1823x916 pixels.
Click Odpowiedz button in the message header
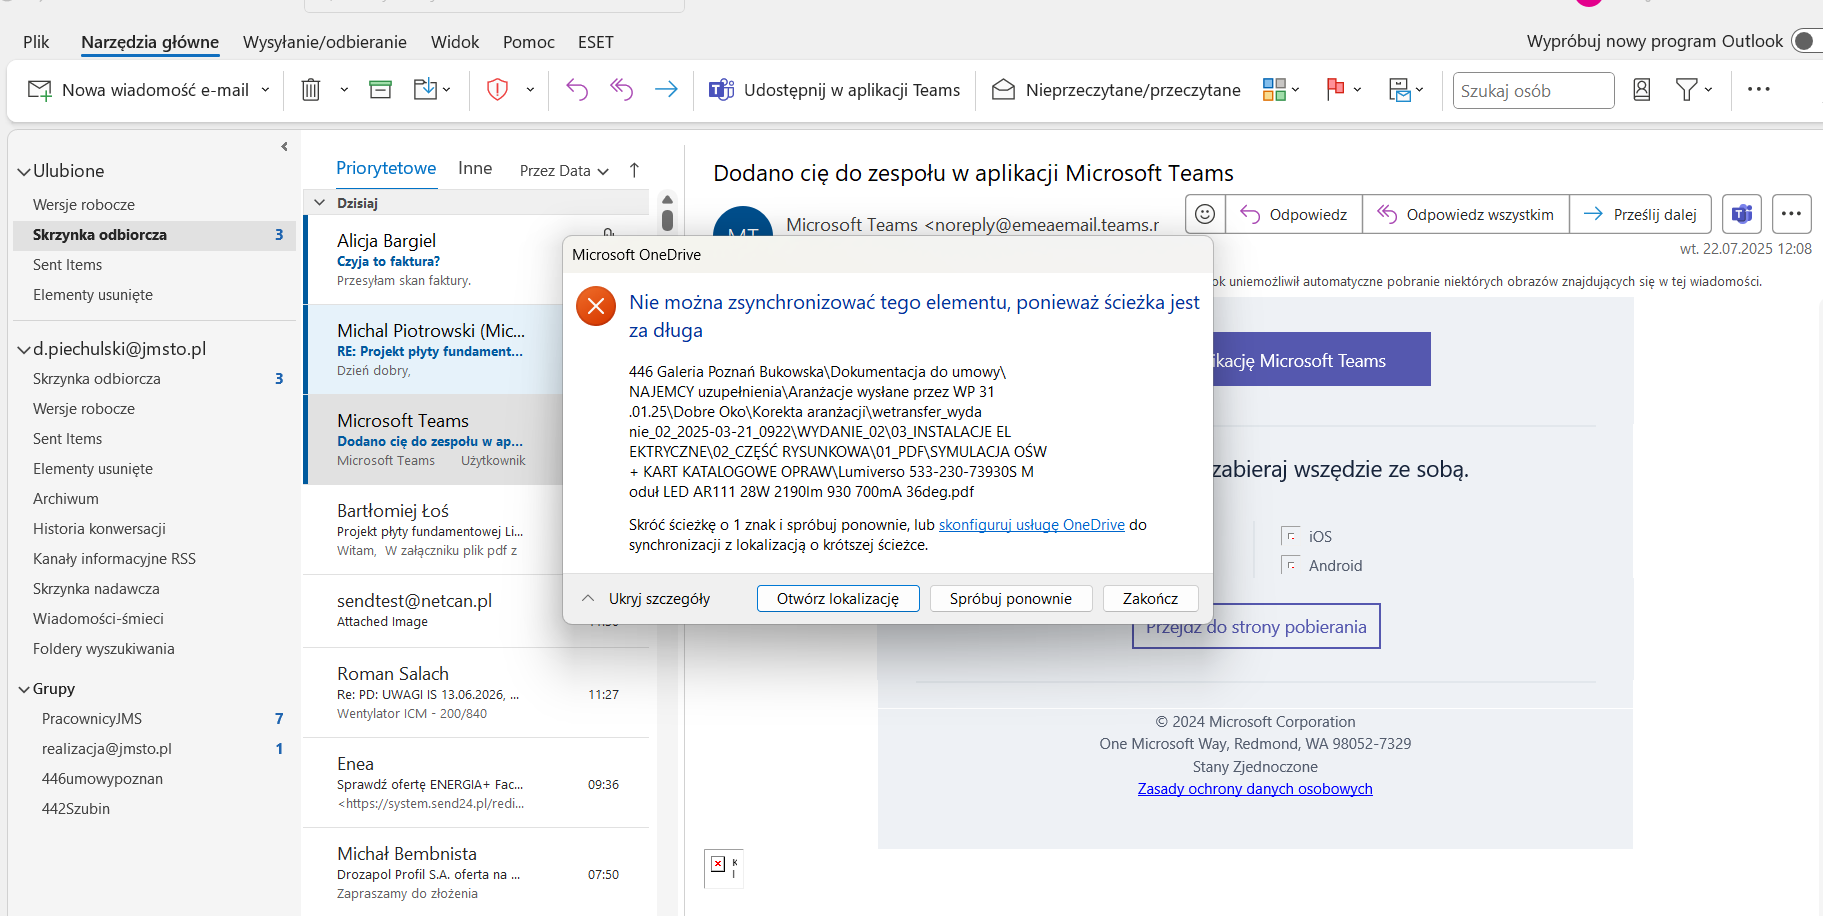point(1294,214)
